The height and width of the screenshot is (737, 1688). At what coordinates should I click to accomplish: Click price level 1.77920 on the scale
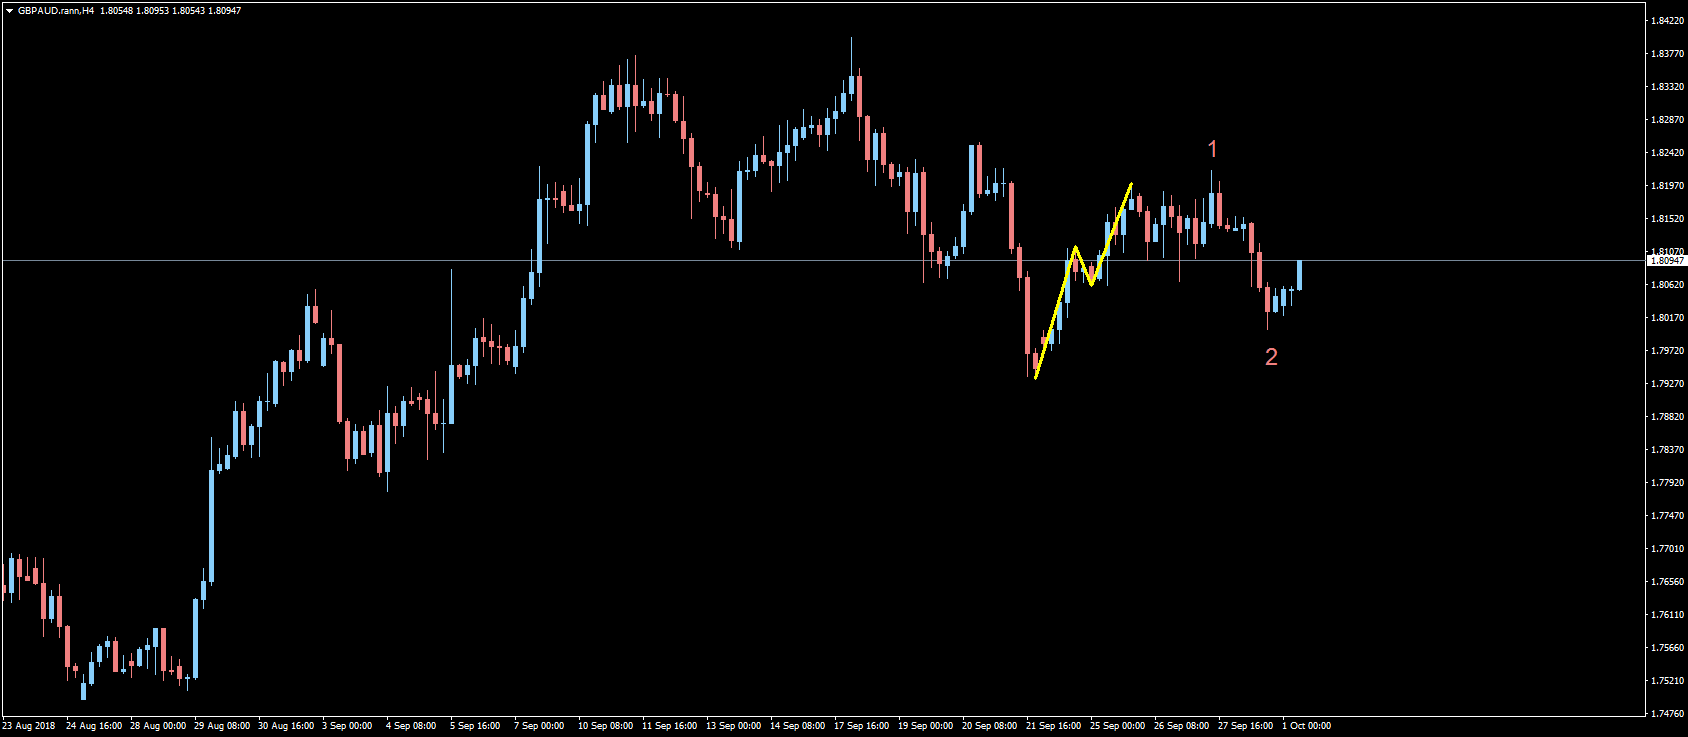(1667, 483)
